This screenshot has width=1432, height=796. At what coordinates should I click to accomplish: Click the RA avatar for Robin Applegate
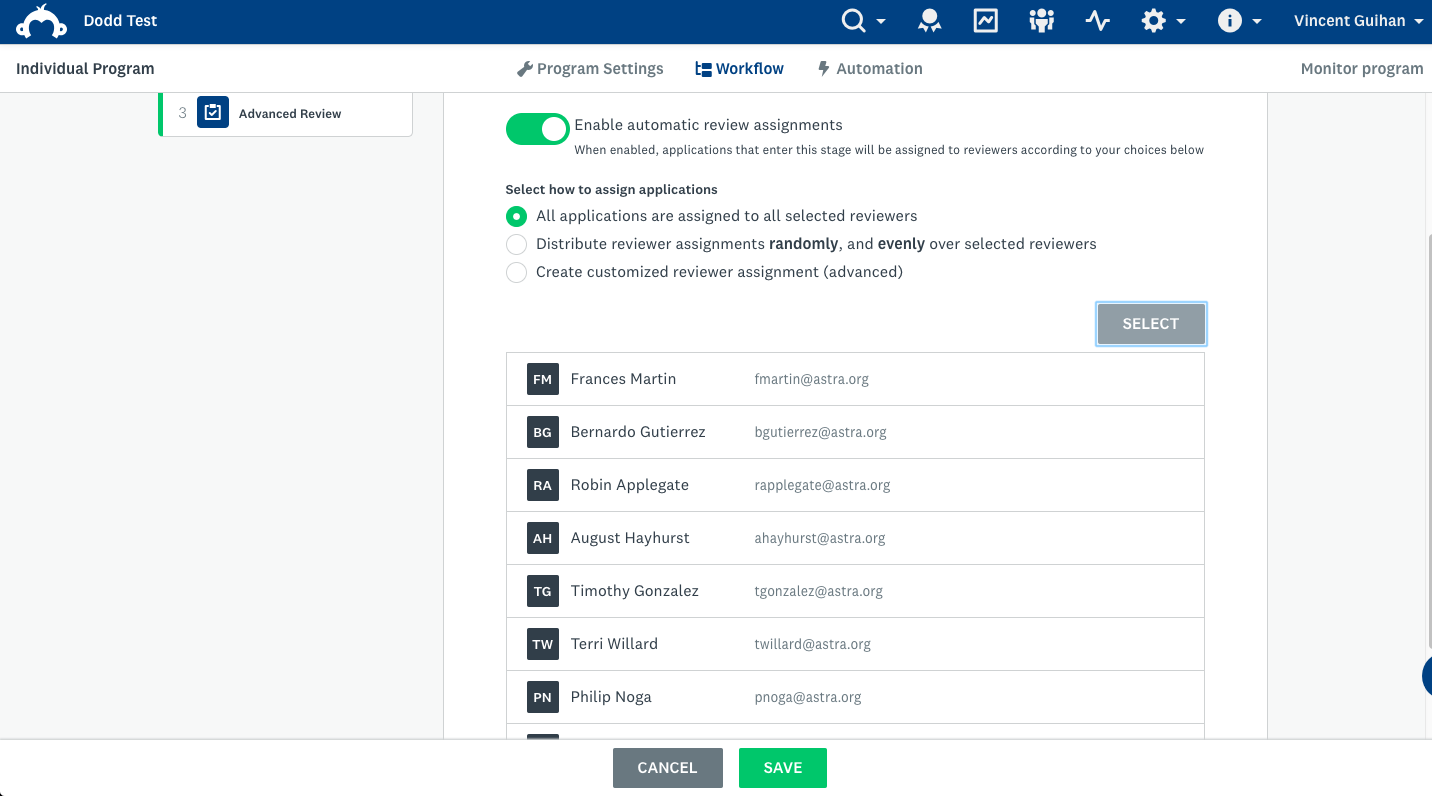[542, 485]
